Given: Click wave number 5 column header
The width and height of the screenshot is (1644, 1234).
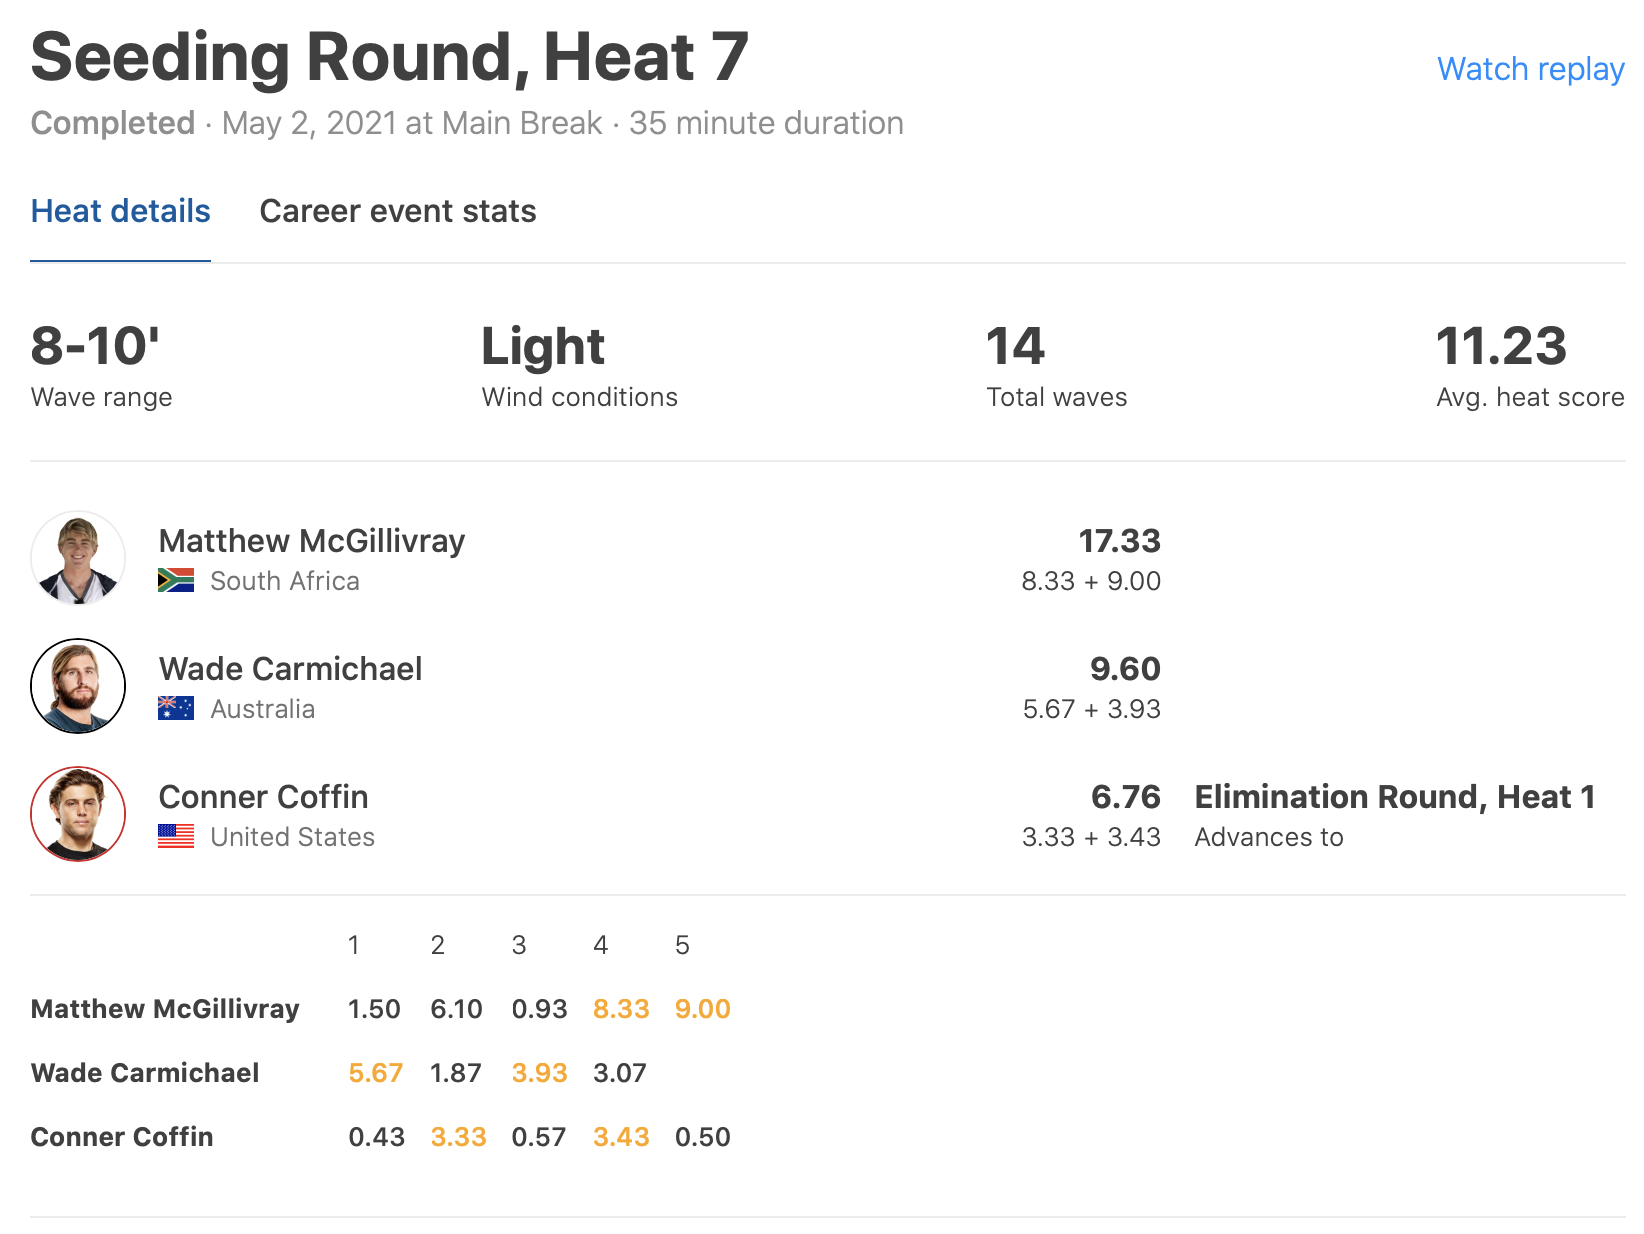Looking at the screenshot, I should [x=682, y=945].
